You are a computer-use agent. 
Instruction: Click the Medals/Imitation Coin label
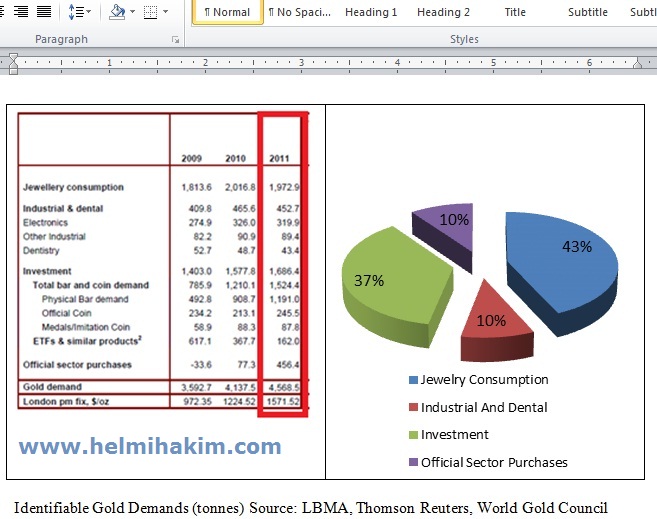[86, 327]
